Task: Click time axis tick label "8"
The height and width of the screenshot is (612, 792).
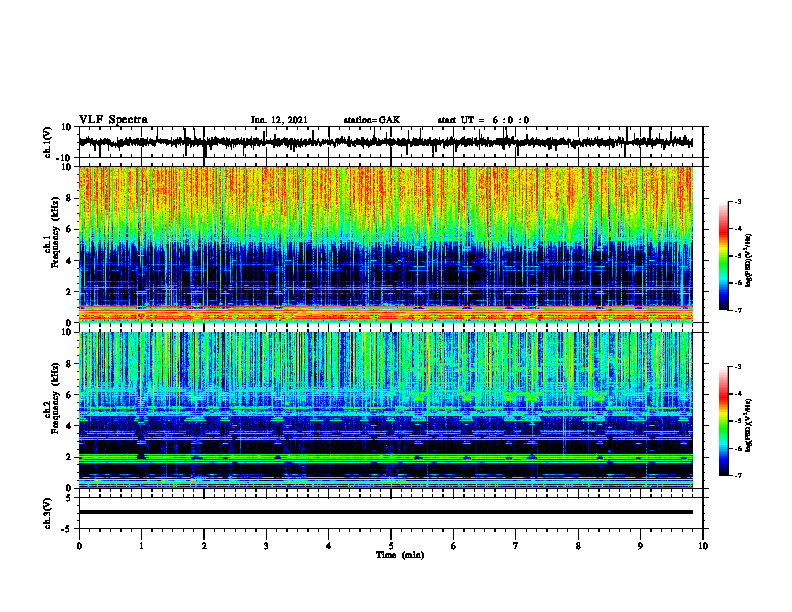Action: tap(578, 546)
